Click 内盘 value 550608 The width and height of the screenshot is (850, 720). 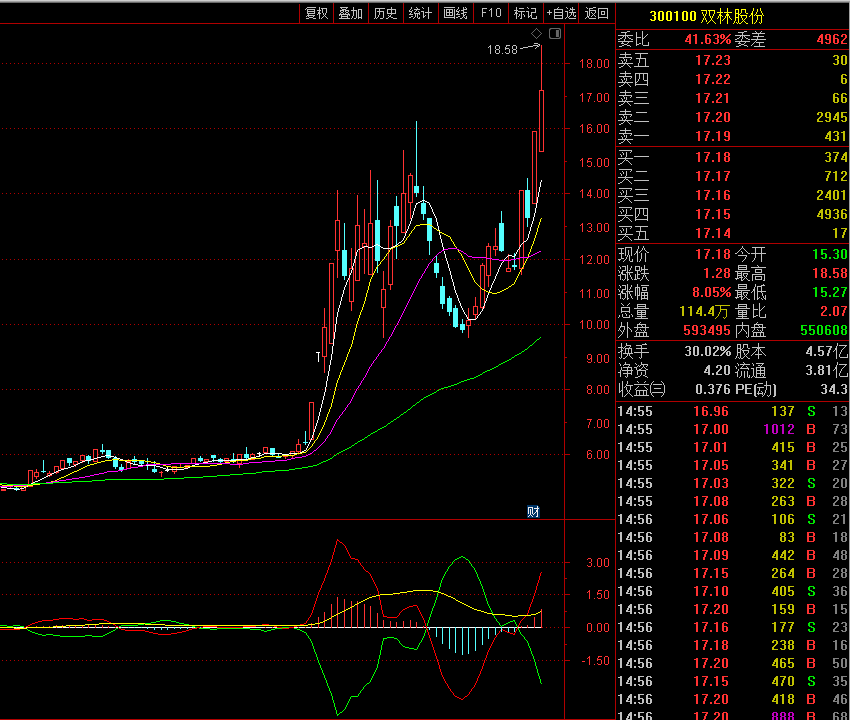823,330
